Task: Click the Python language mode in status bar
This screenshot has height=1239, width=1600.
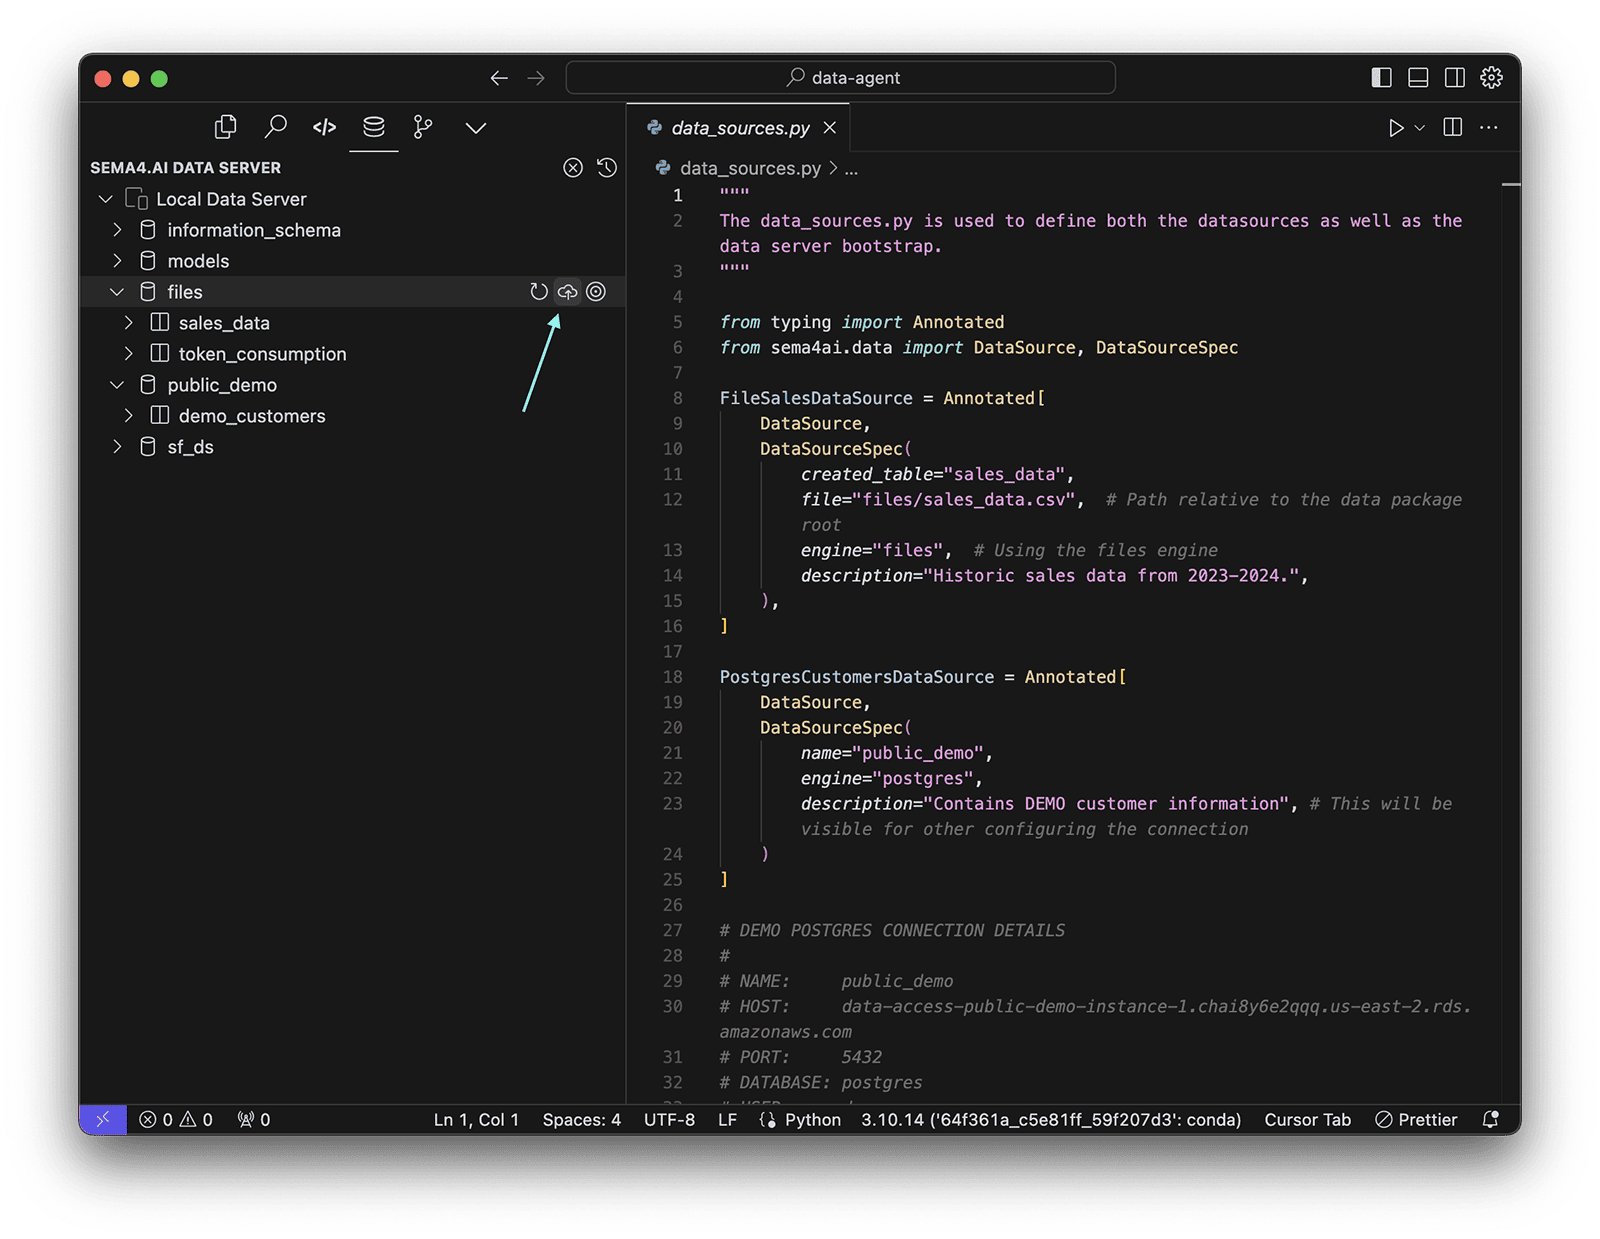Action: [811, 1120]
